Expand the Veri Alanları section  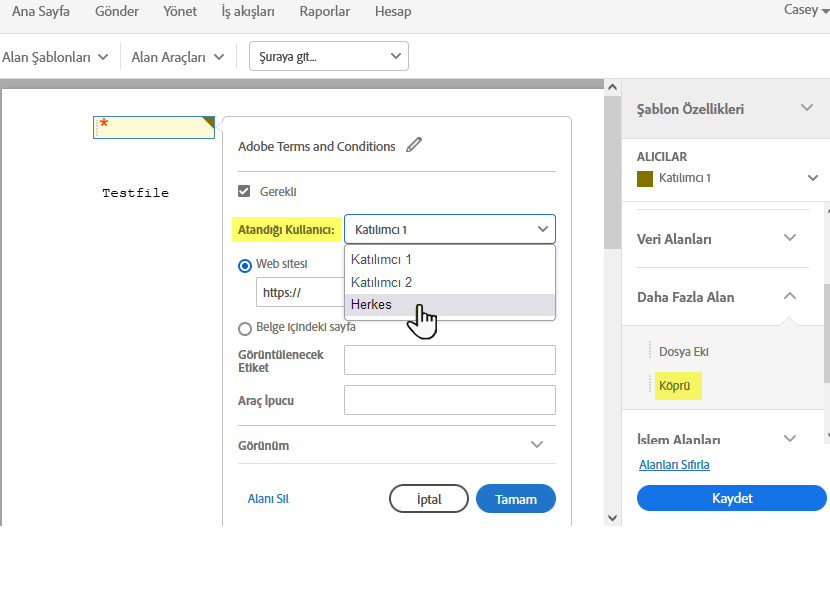click(790, 239)
